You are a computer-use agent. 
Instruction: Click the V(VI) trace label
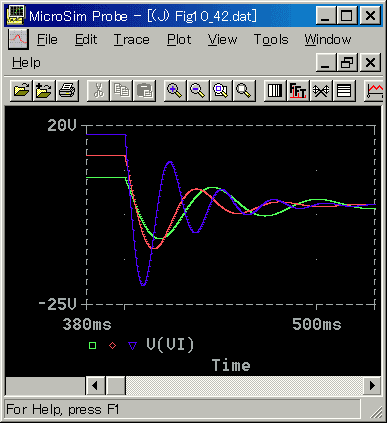(170, 345)
